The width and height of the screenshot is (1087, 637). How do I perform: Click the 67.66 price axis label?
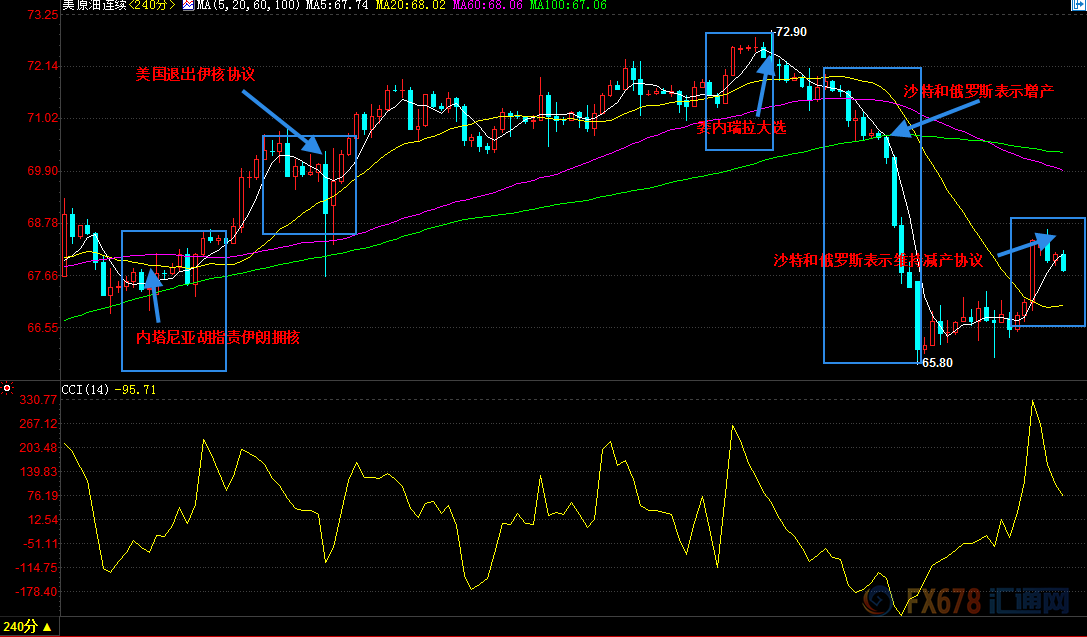click(x=42, y=276)
